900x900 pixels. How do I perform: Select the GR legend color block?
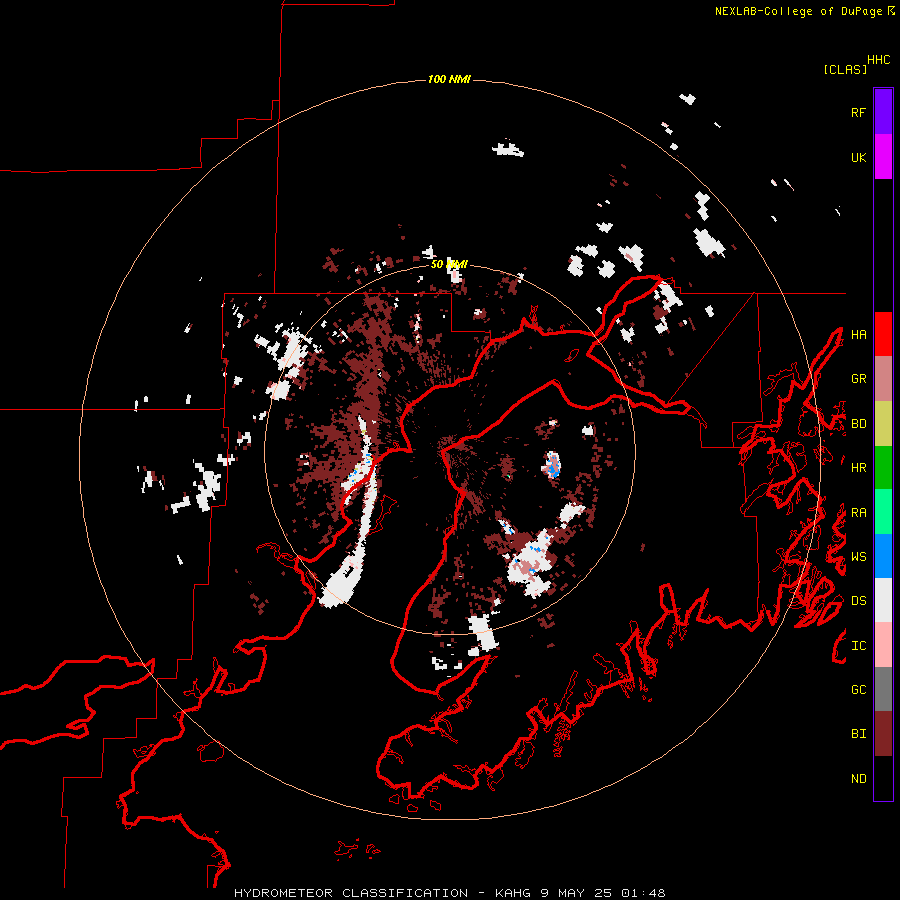883,379
